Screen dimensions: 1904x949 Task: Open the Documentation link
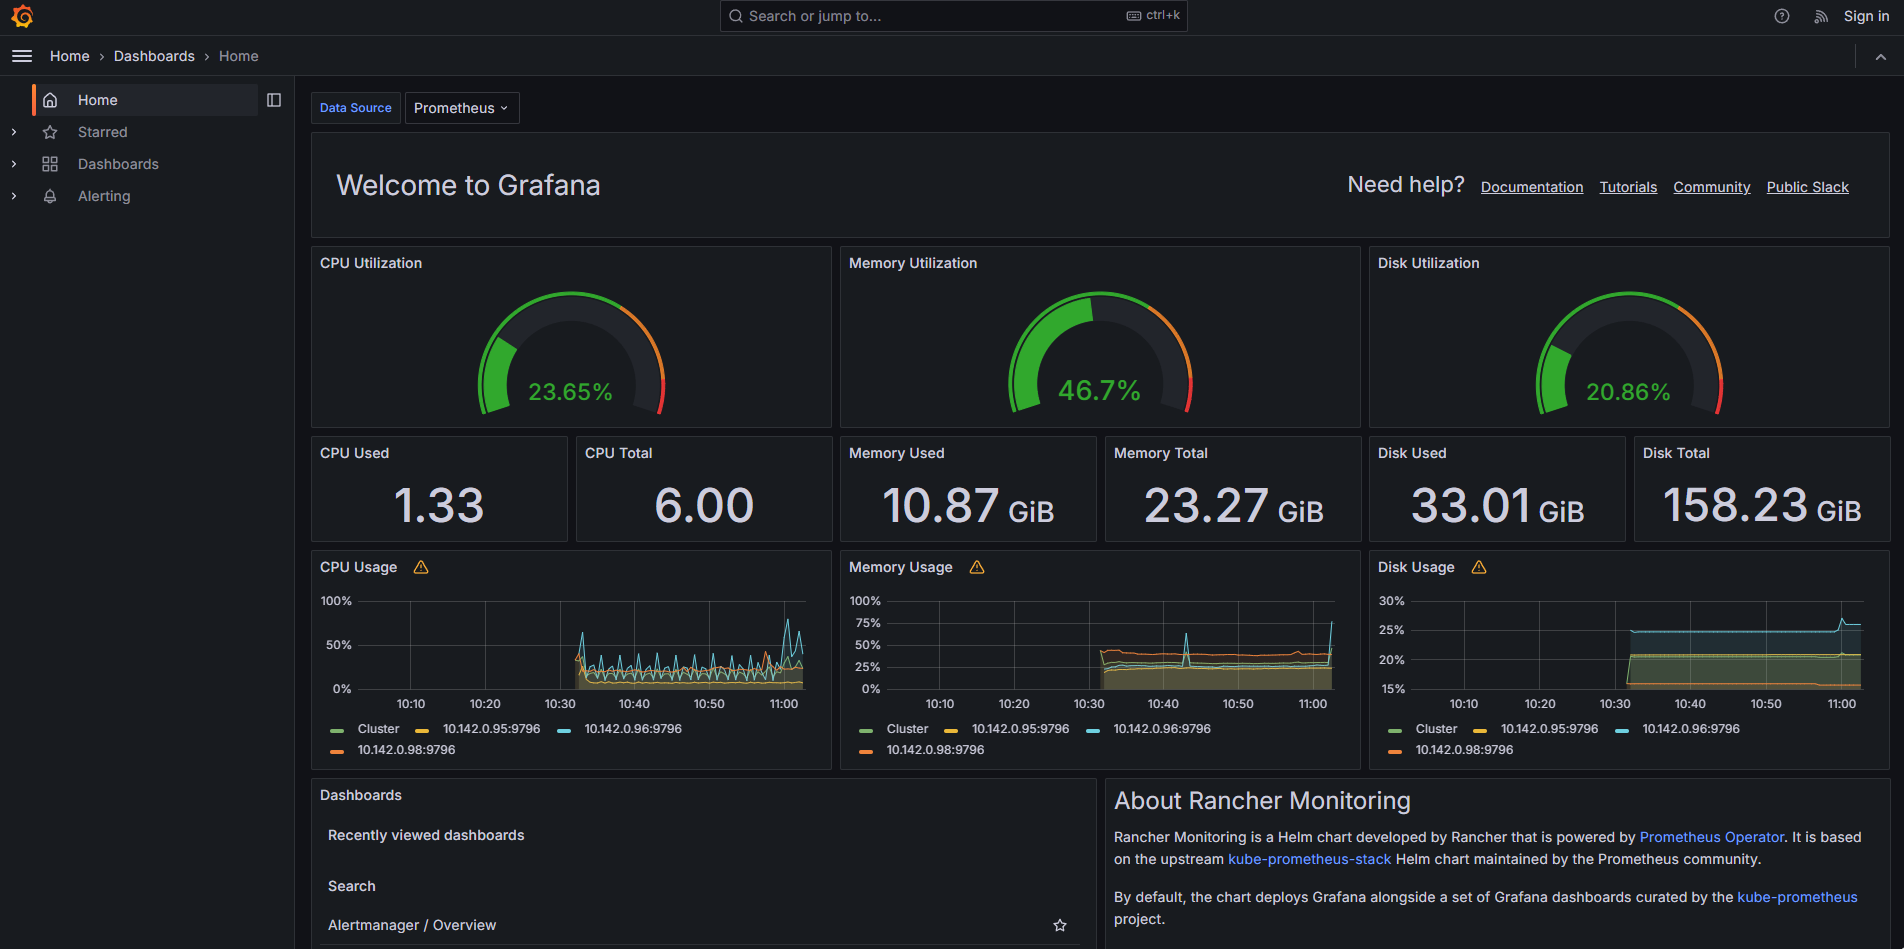tap(1532, 187)
